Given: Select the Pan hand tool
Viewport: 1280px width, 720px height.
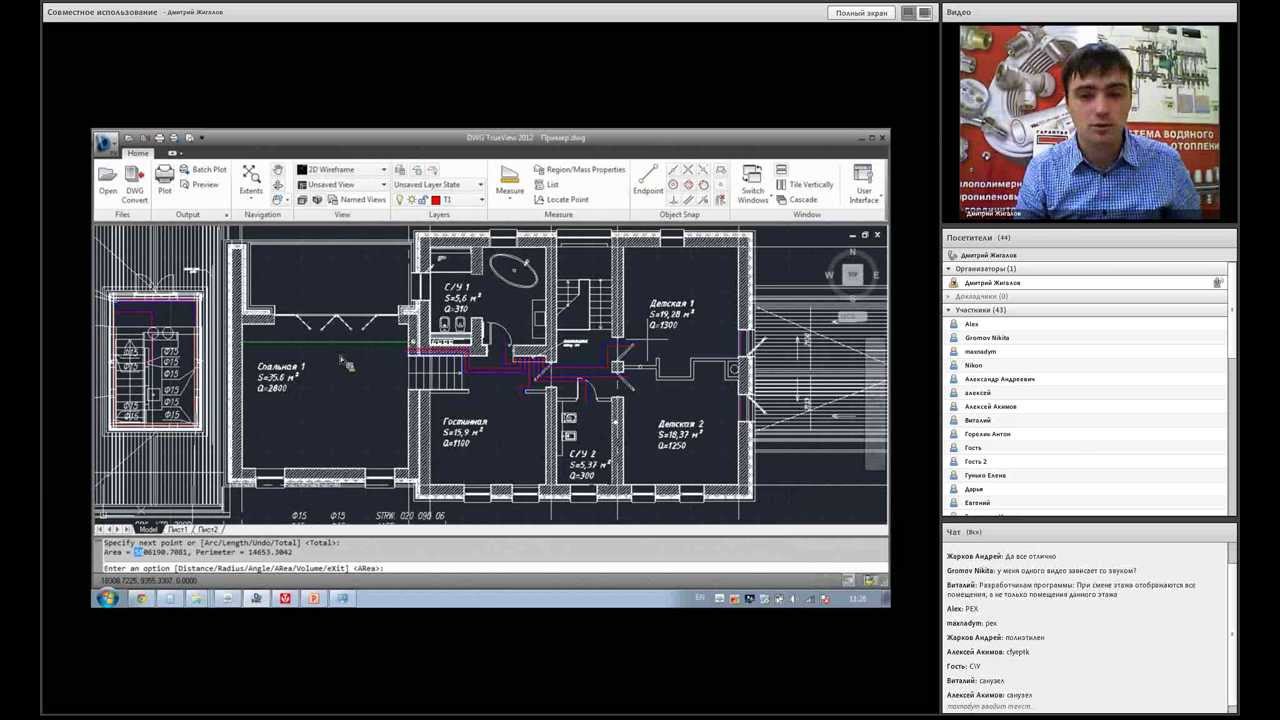Looking at the screenshot, I should [x=277, y=170].
